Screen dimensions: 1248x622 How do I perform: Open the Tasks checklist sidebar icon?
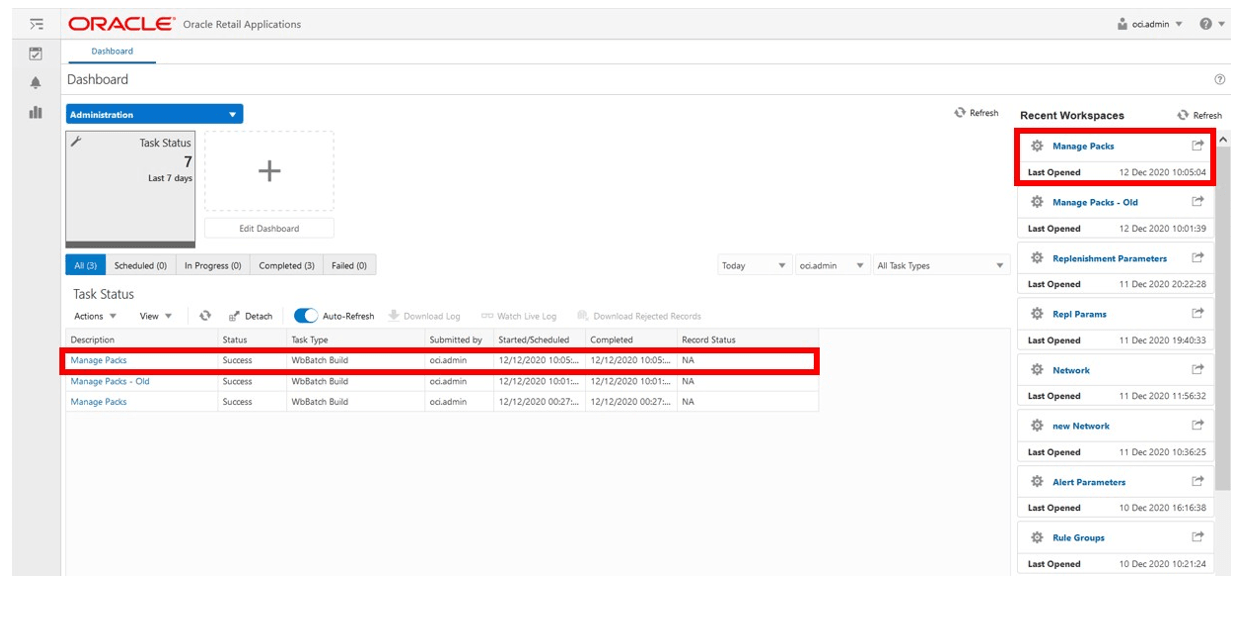pyautogui.click(x=36, y=53)
